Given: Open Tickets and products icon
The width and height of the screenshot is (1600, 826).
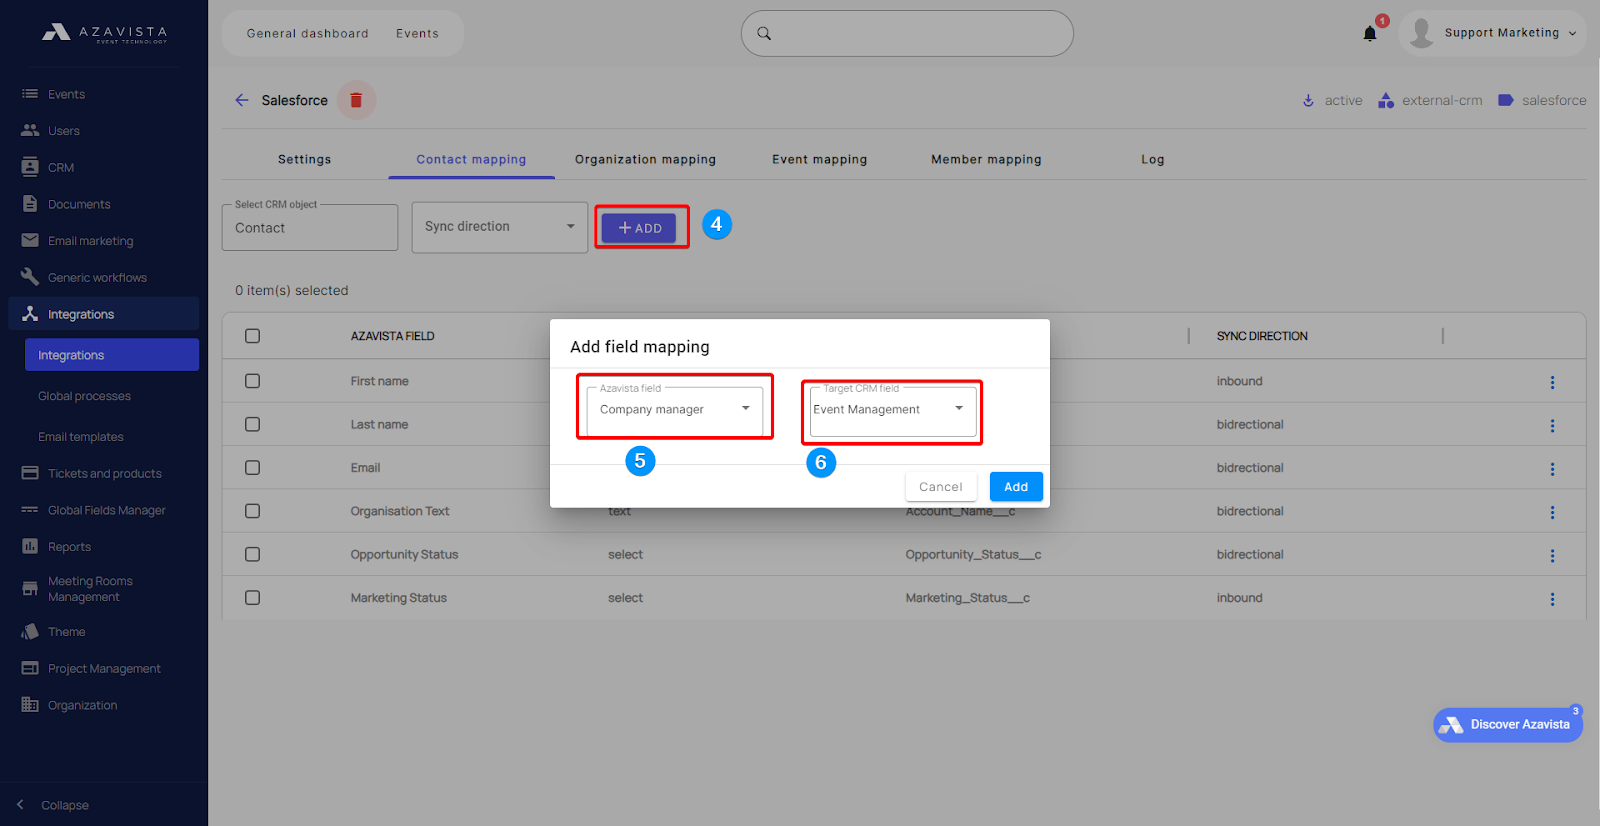Looking at the screenshot, I should click(30, 473).
